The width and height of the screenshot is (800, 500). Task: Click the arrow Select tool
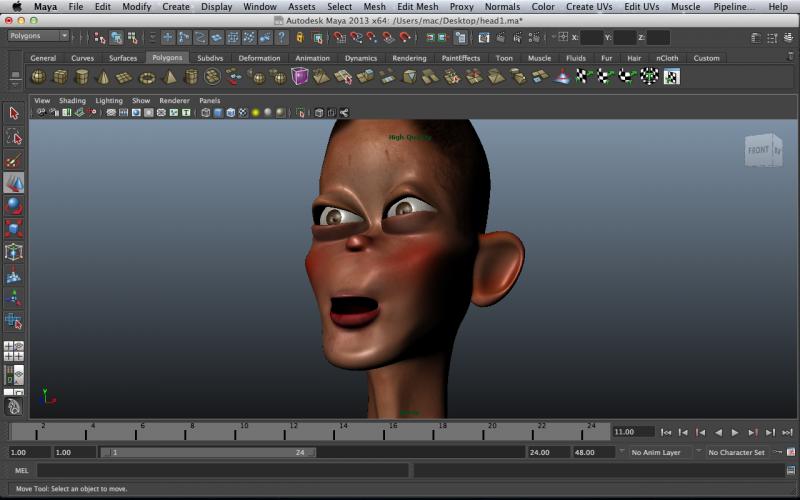click(x=14, y=113)
